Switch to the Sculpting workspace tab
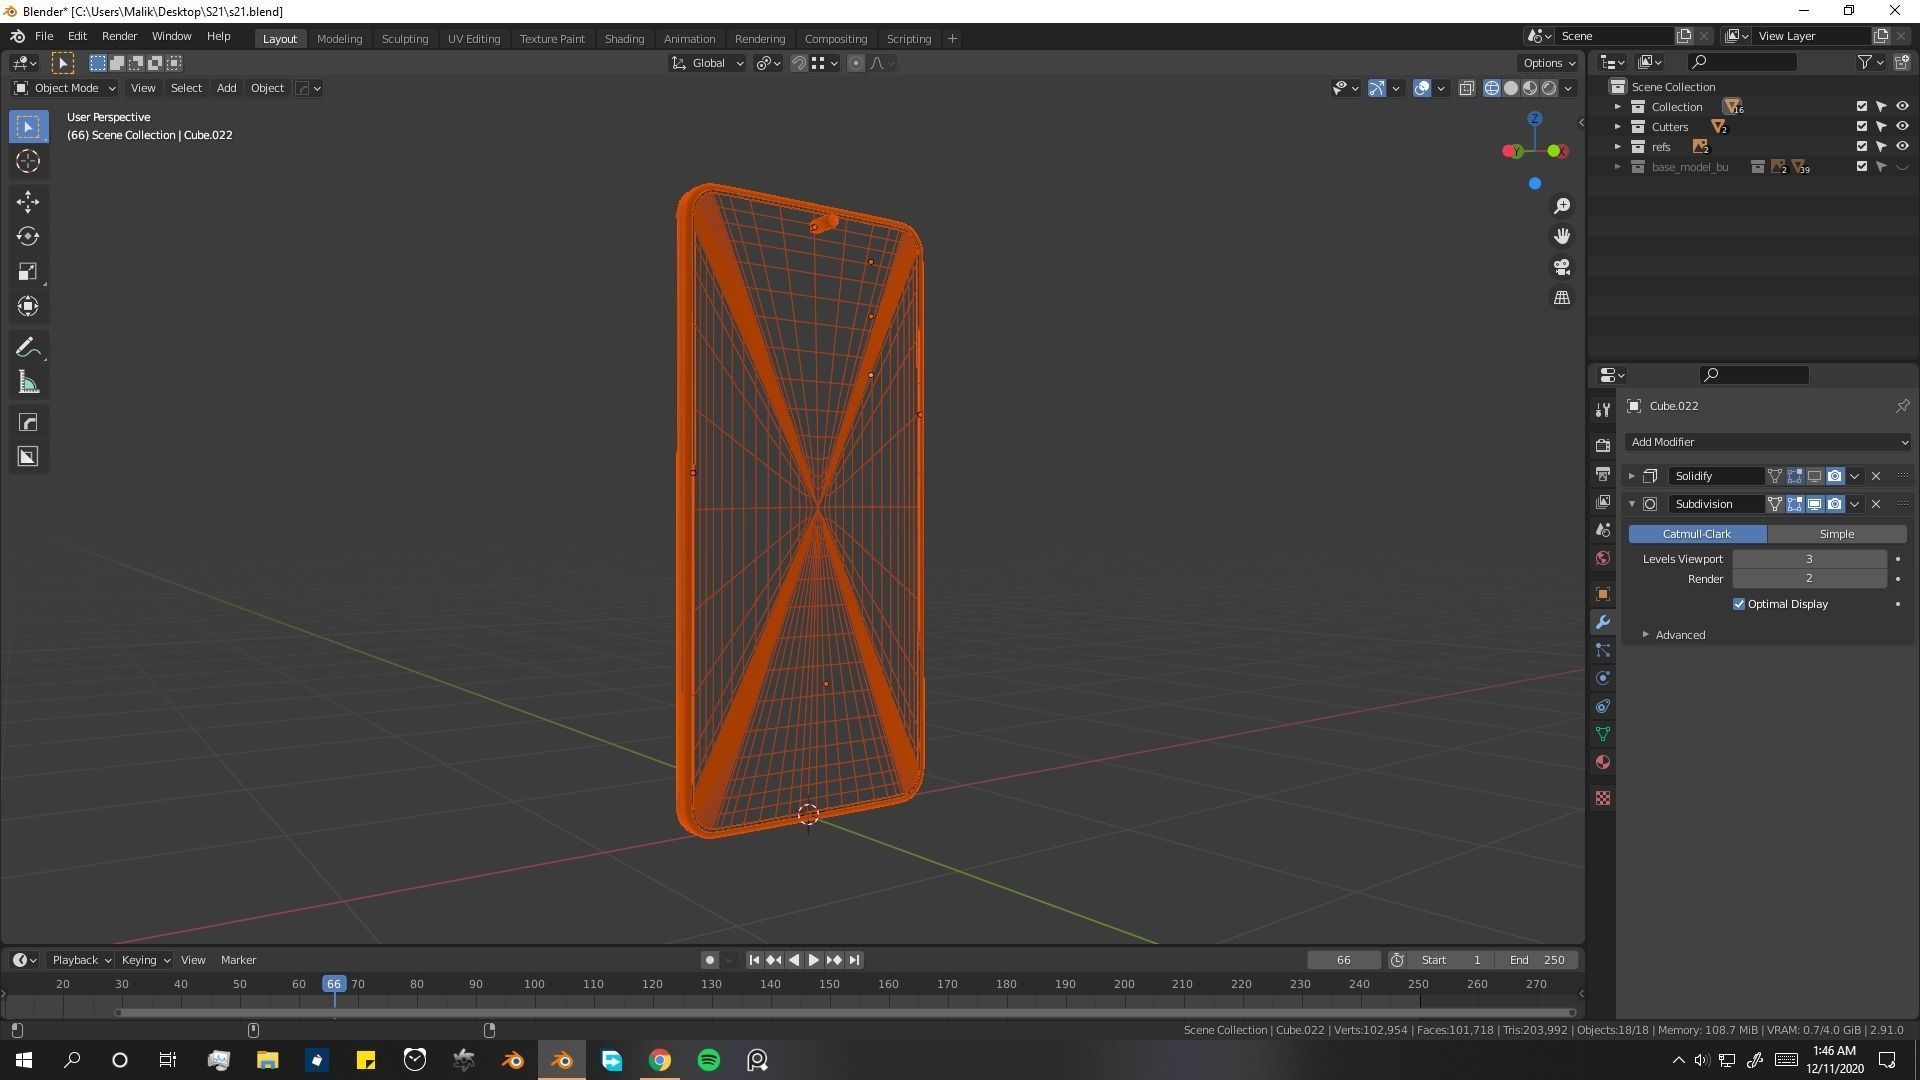Image resolution: width=1920 pixels, height=1080 pixels. [x=404, y=39]
